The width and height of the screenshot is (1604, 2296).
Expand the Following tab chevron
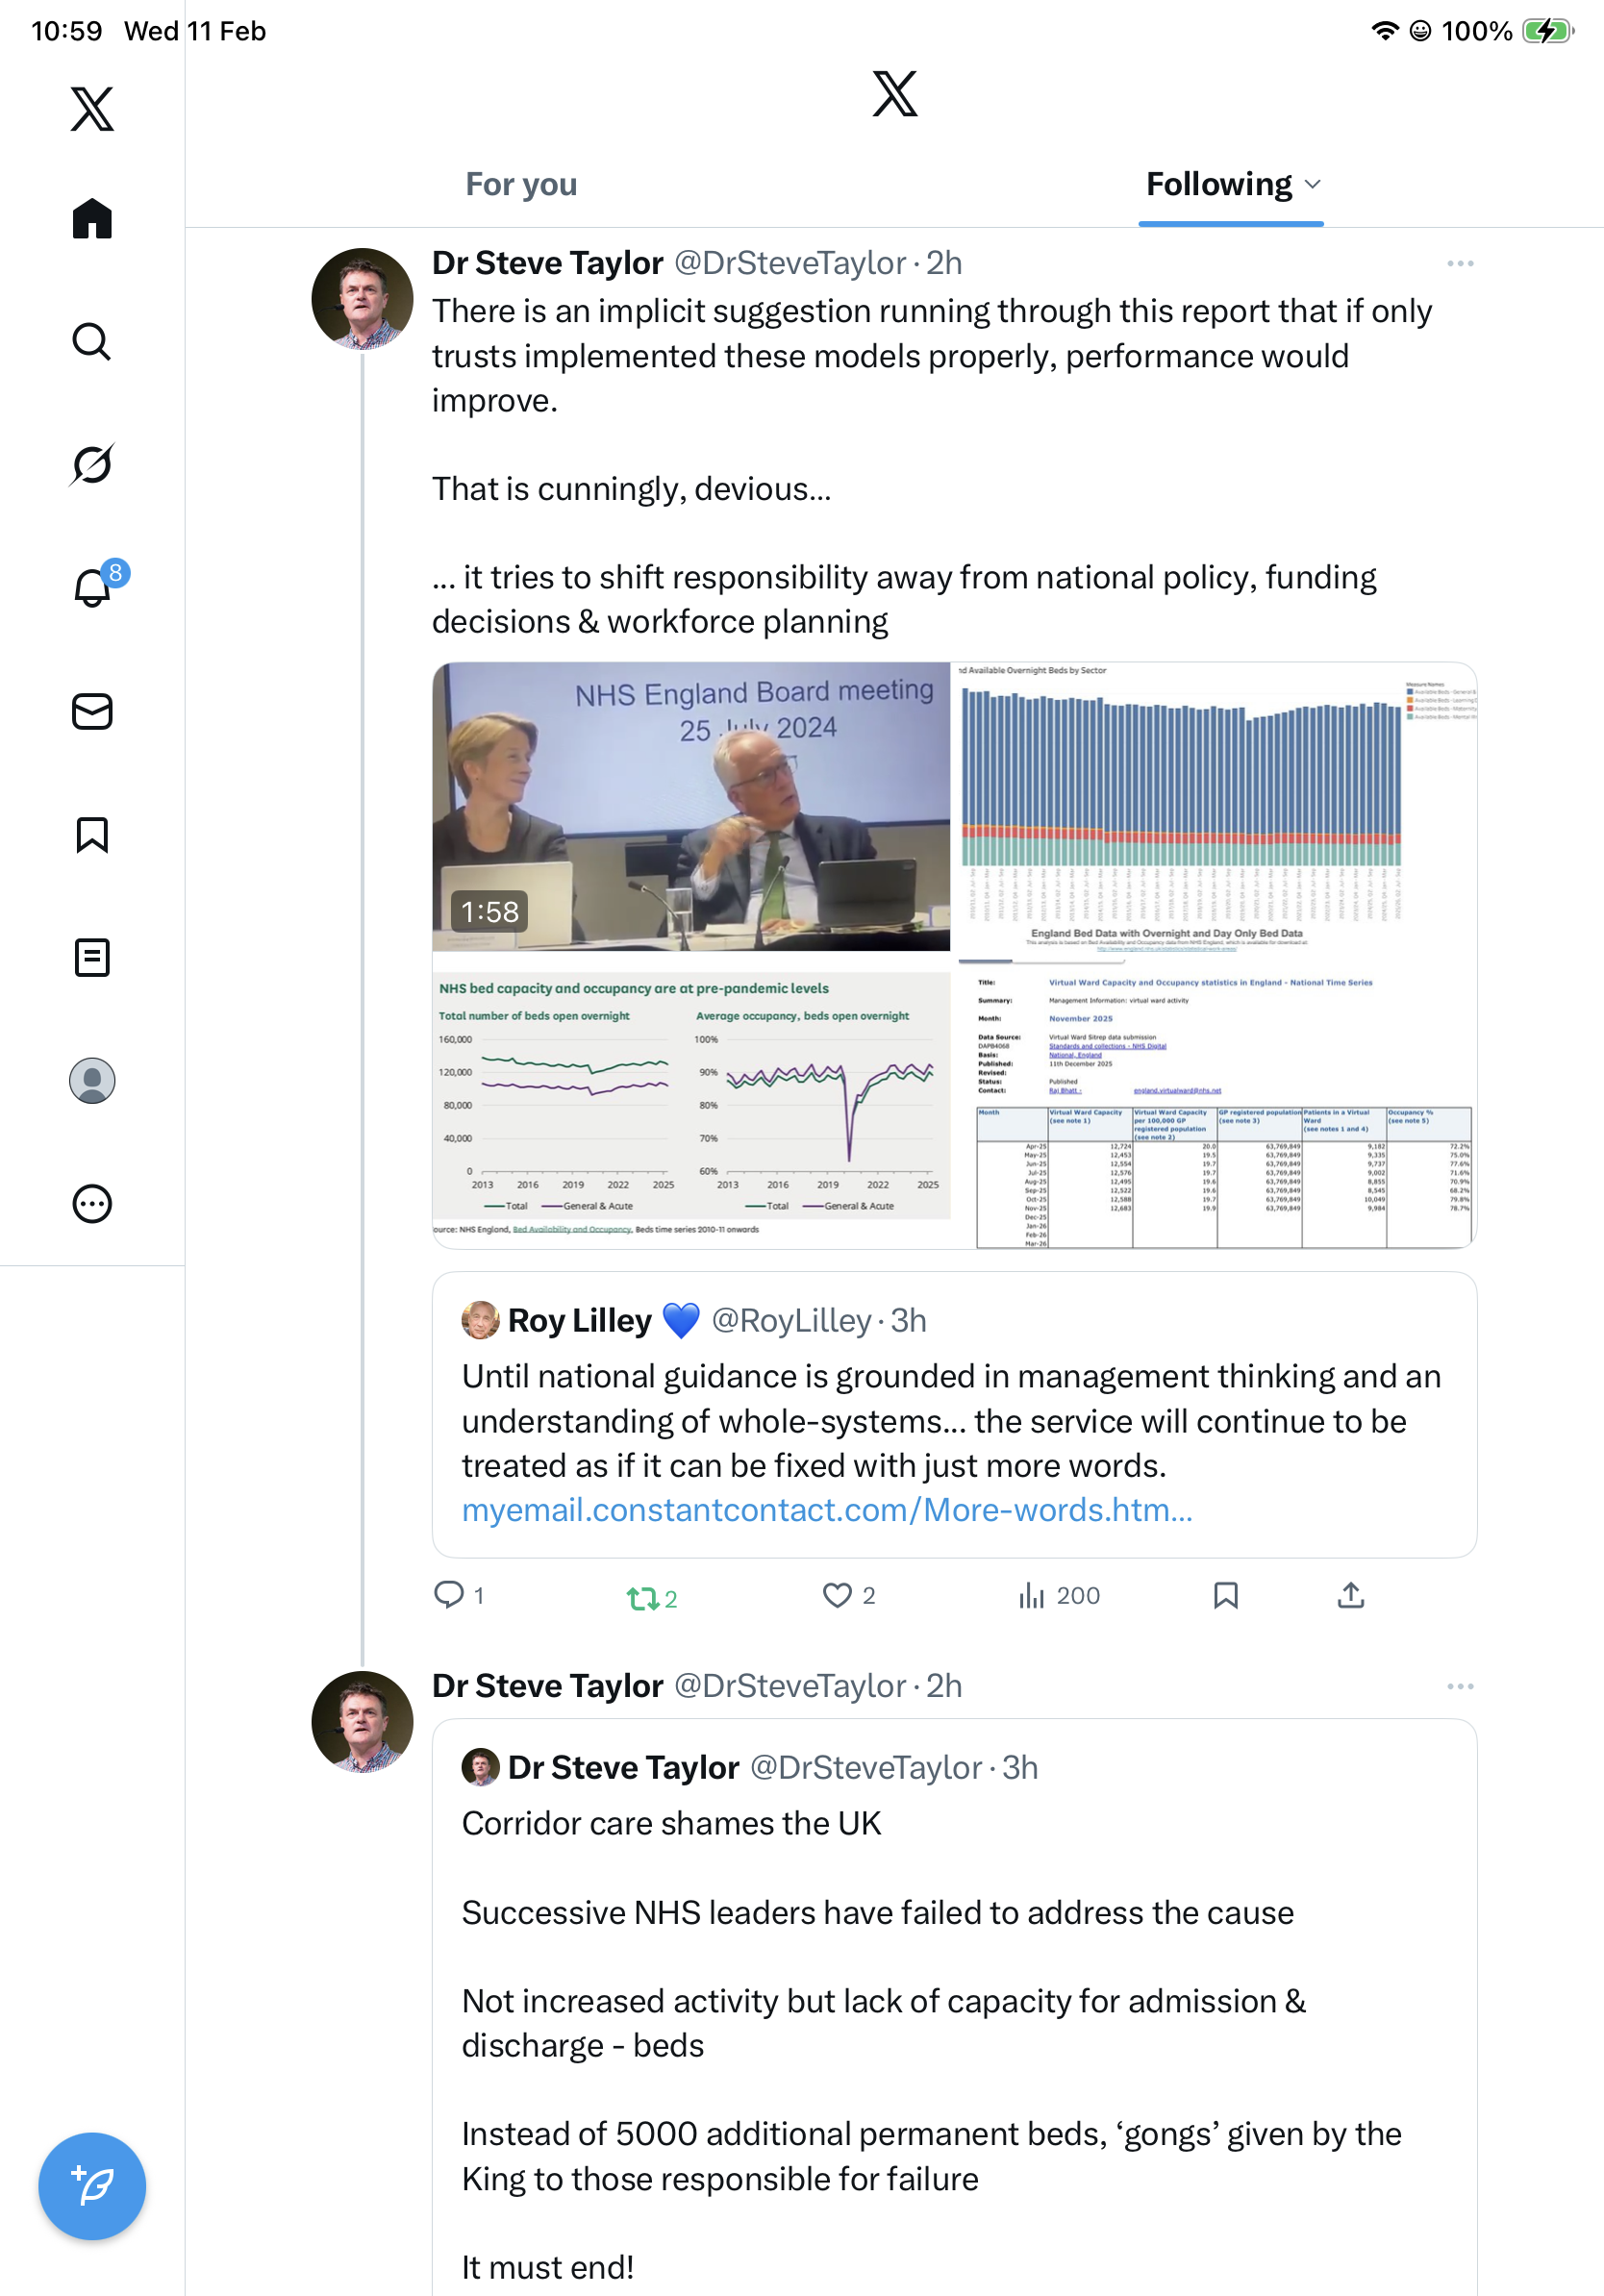(x=1313, y=185)
